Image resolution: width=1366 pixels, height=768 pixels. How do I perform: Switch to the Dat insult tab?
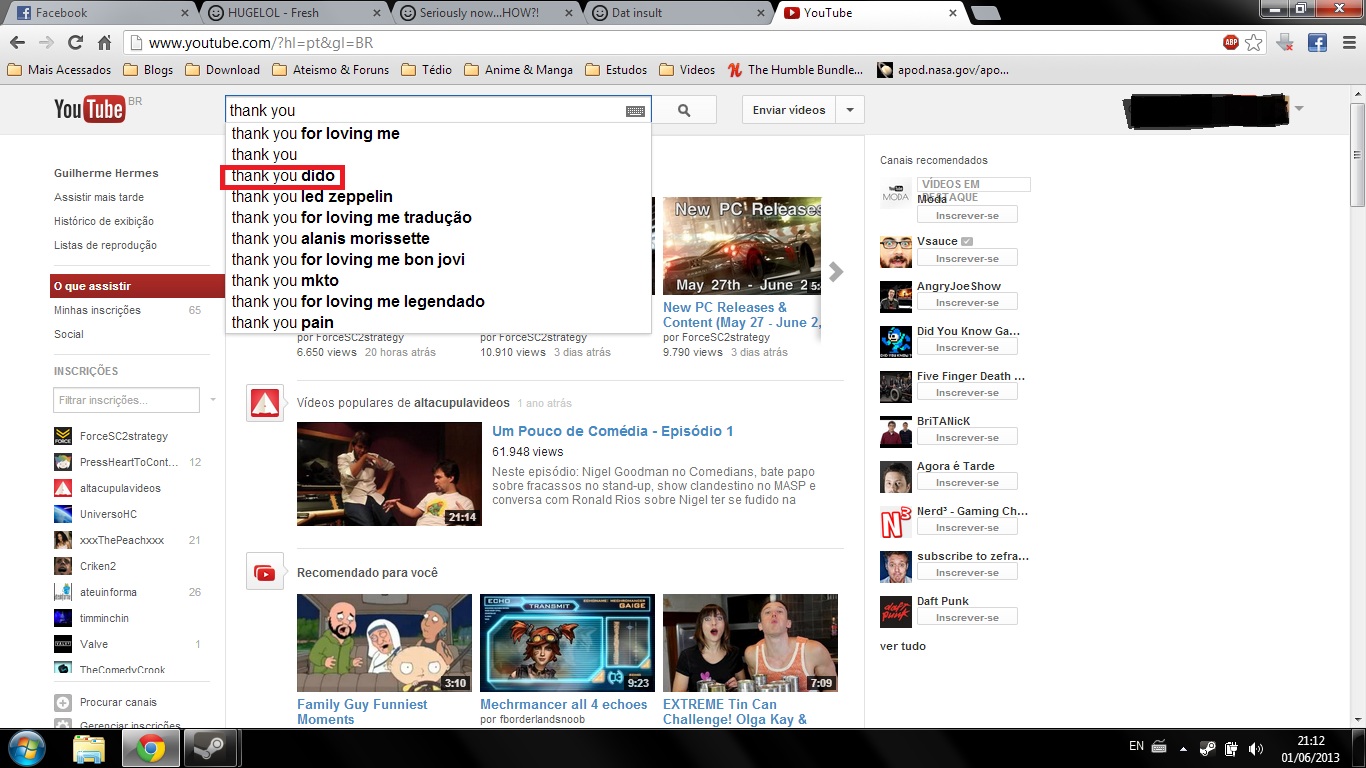(x=676, y=13)
